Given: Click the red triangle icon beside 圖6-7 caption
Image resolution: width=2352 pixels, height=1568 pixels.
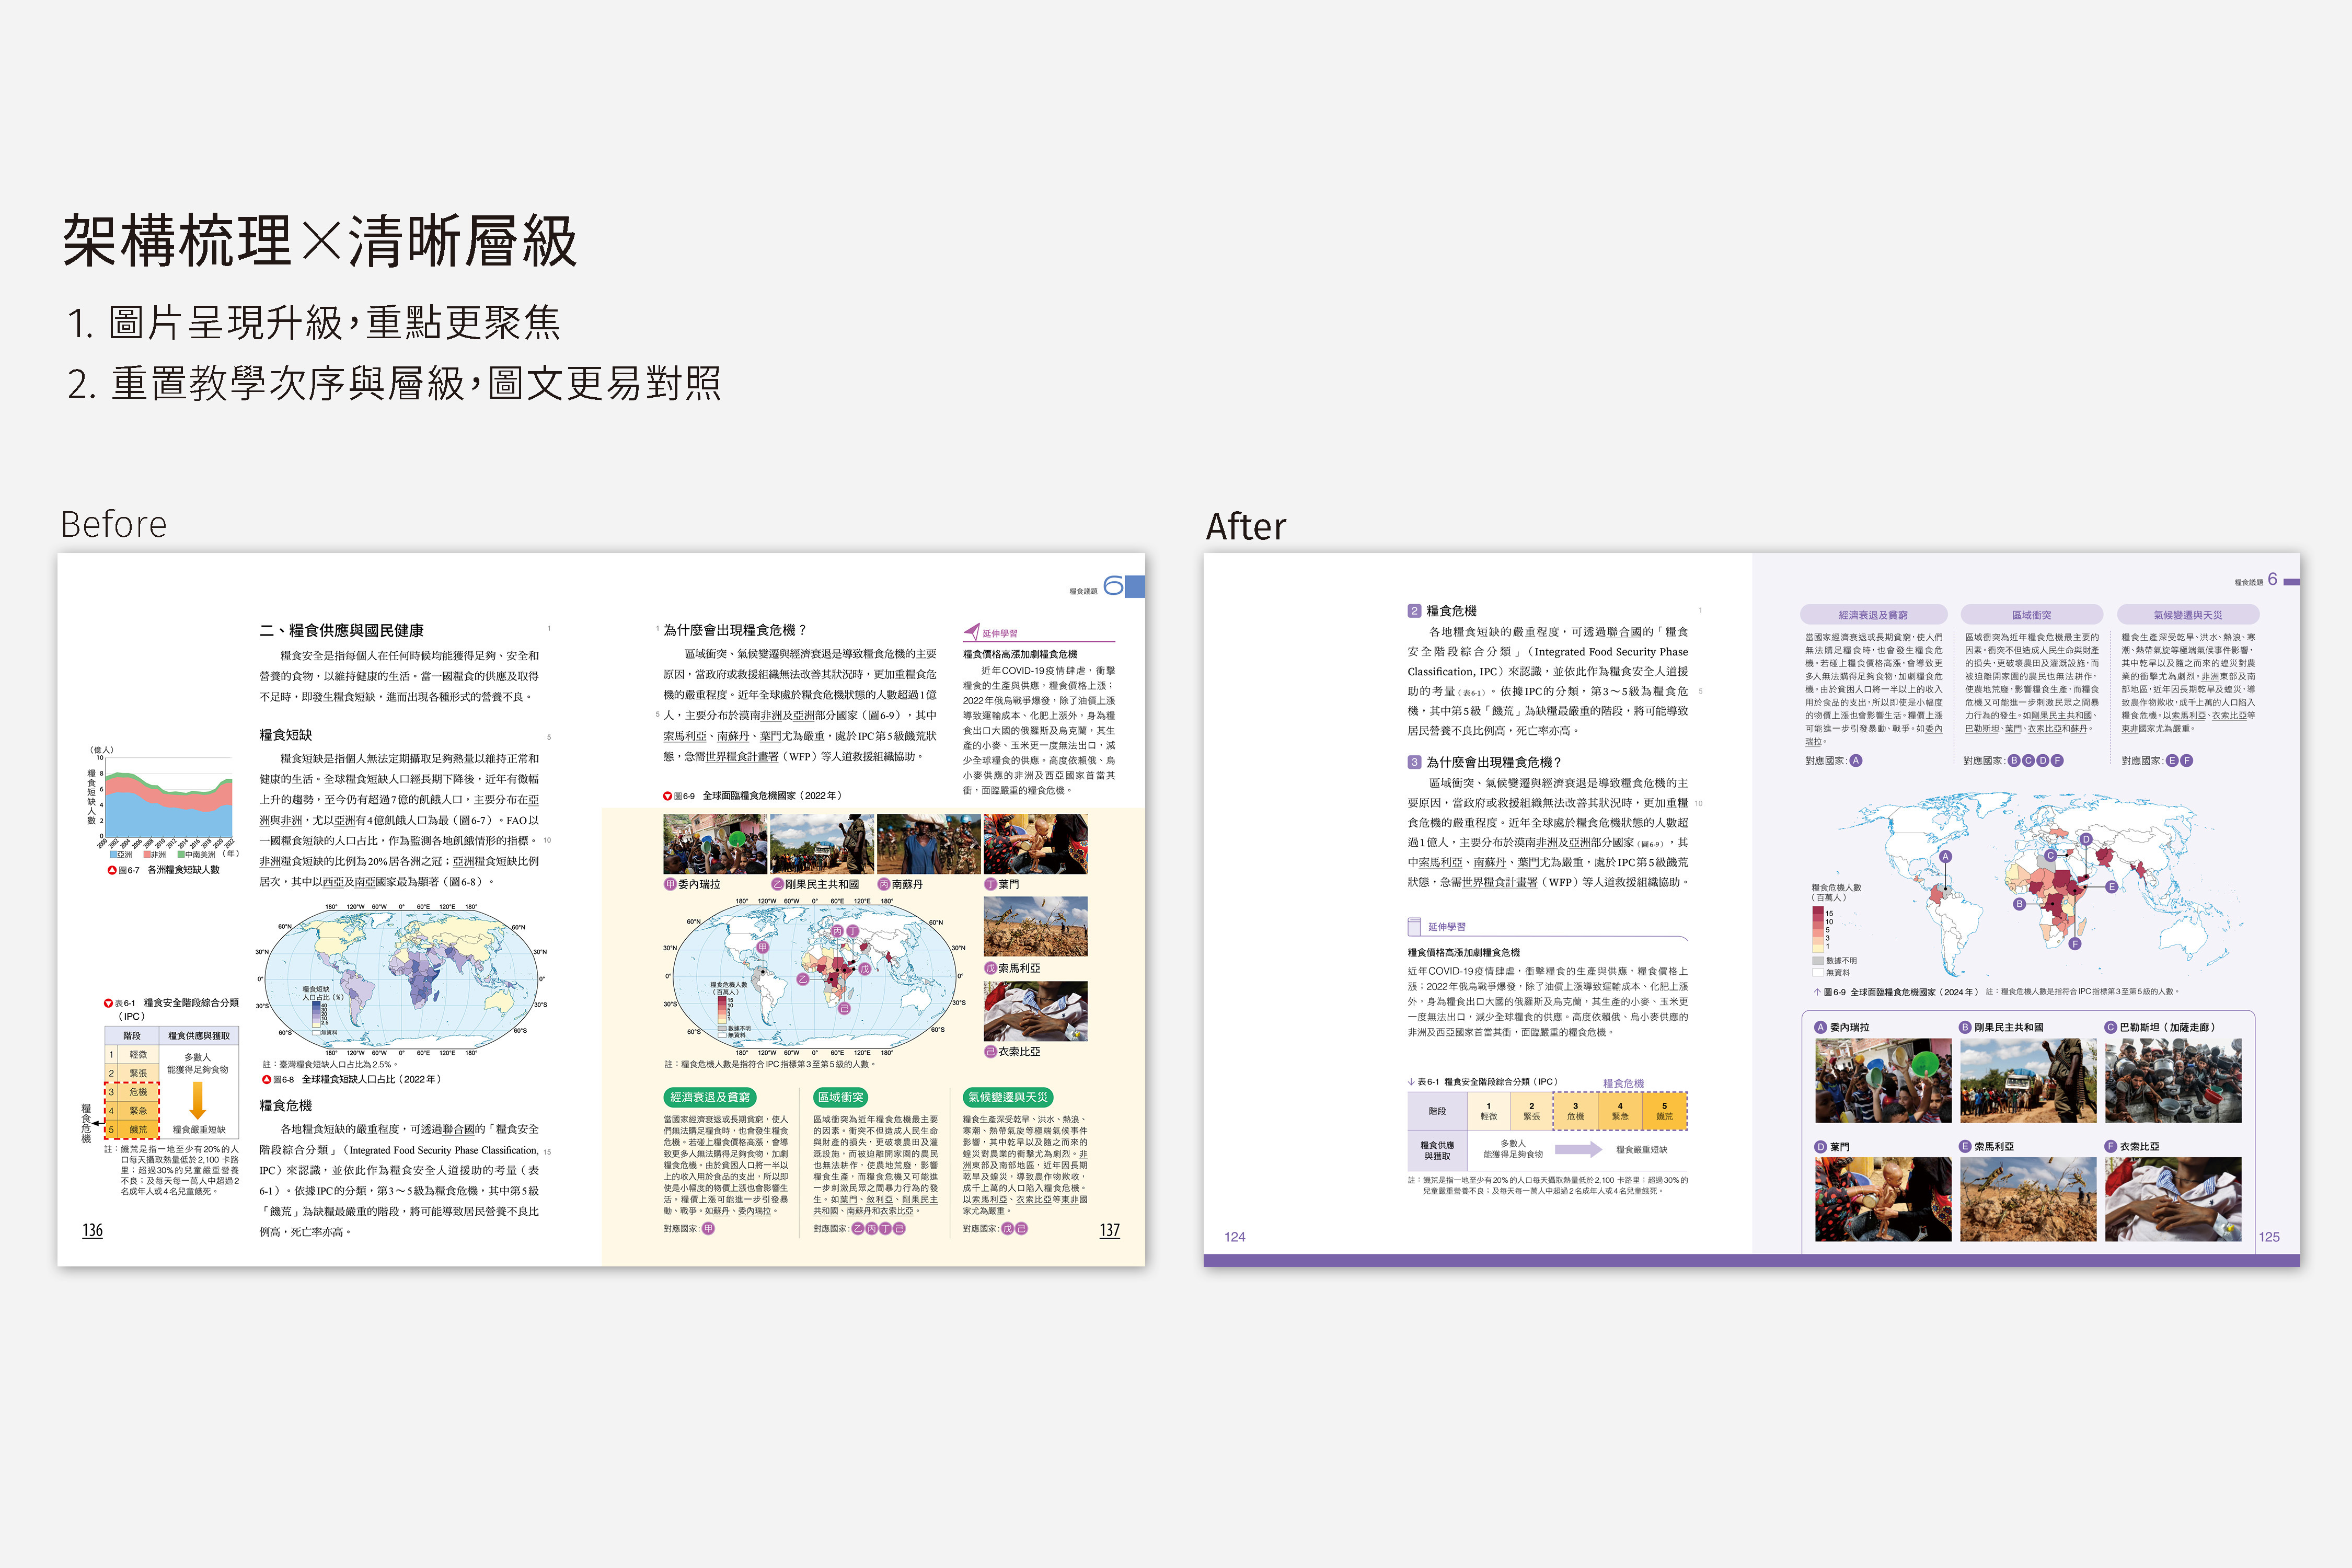Looking at the screenshot, I should pos(111,870).
